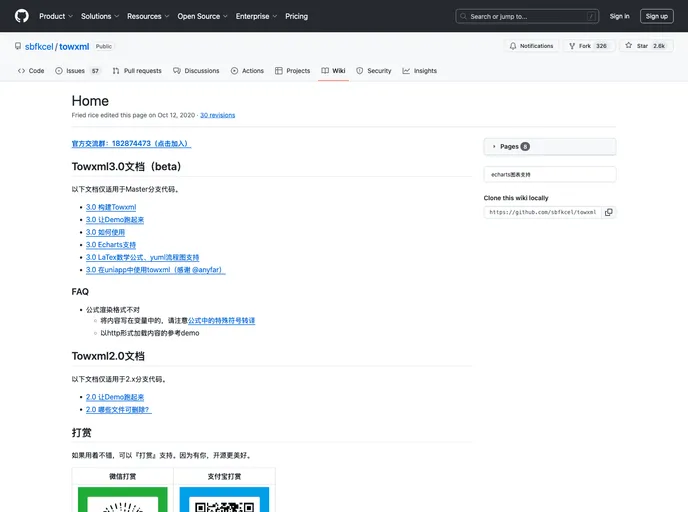Screen dimensions: 688x512
Task: Open the 182874473 group join link
Action: click(131, 143)
